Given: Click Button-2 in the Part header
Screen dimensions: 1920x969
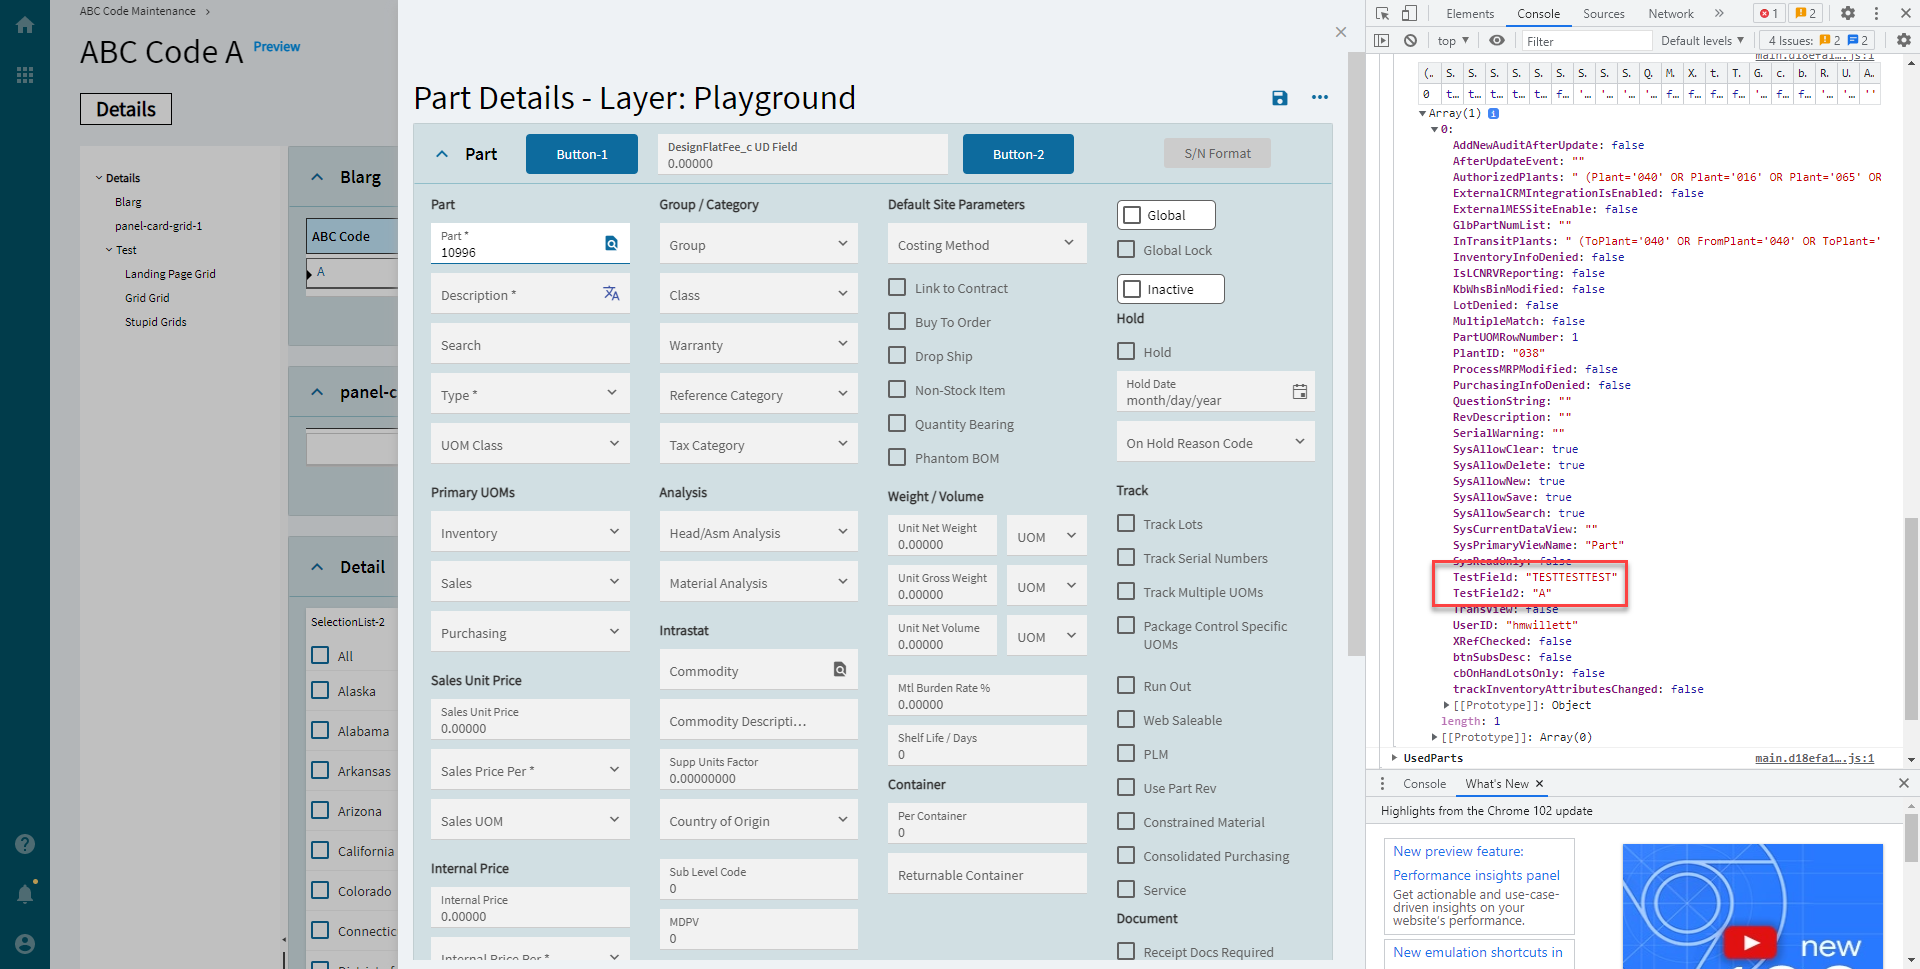Looking at the screenshot, I should coord(1018,154).
